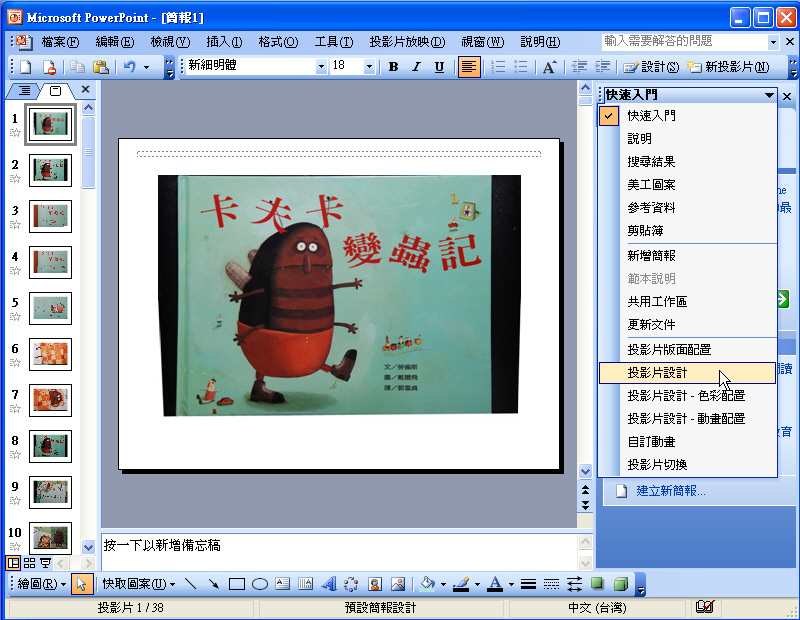Viewport: 800px width, 620px height.
Task: Click the question box 輸入需要解答的問題
Action: pyautogui.click(x=684, y=41)
